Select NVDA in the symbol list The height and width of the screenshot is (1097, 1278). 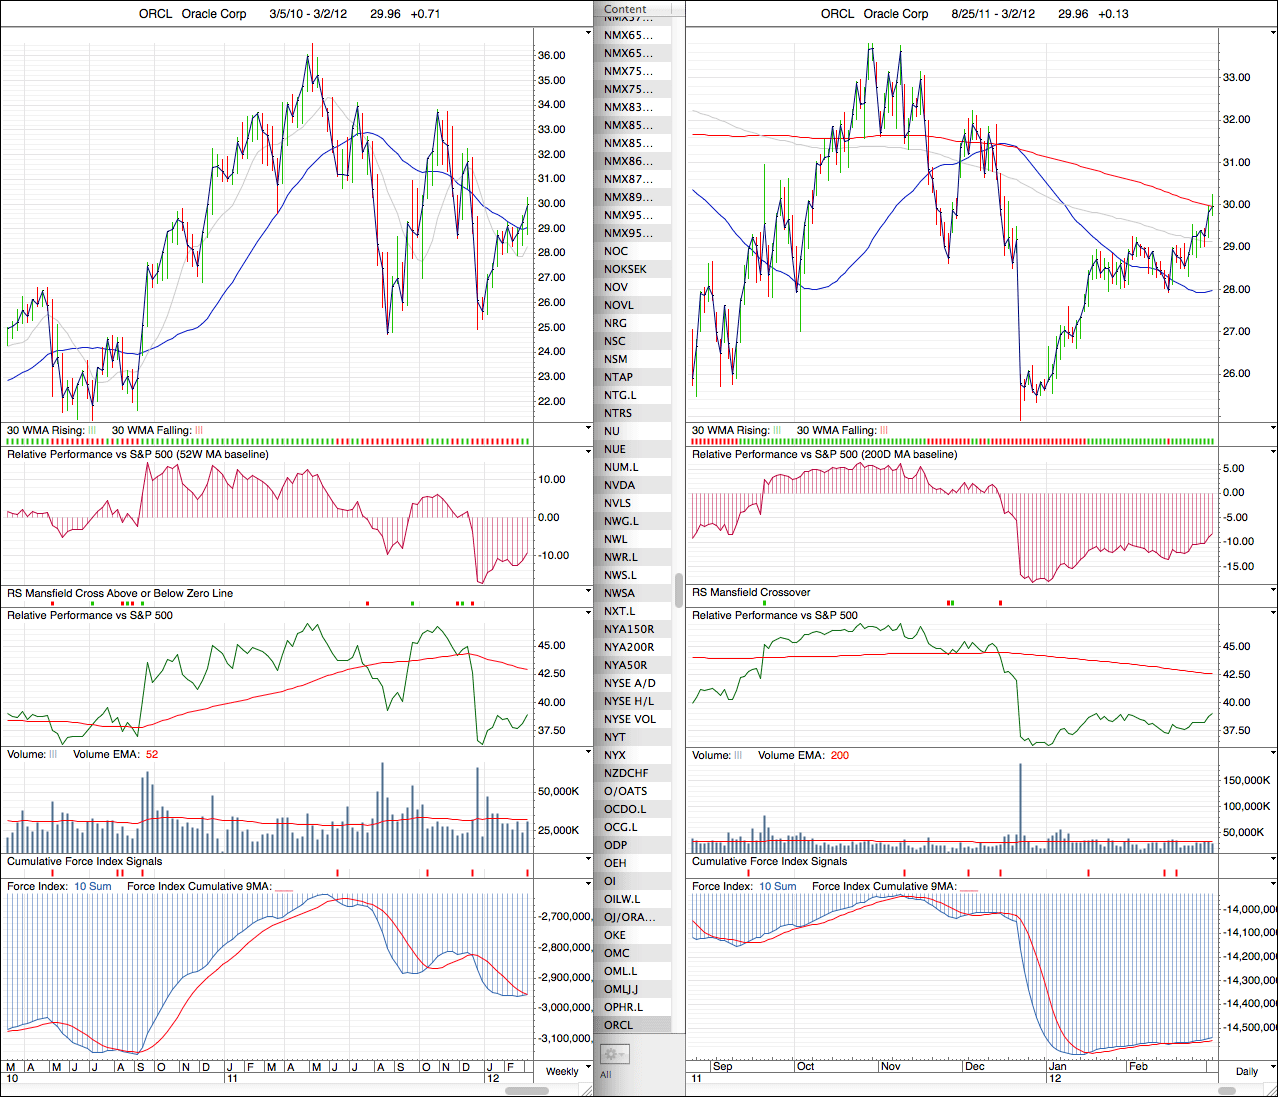[634, 485]
